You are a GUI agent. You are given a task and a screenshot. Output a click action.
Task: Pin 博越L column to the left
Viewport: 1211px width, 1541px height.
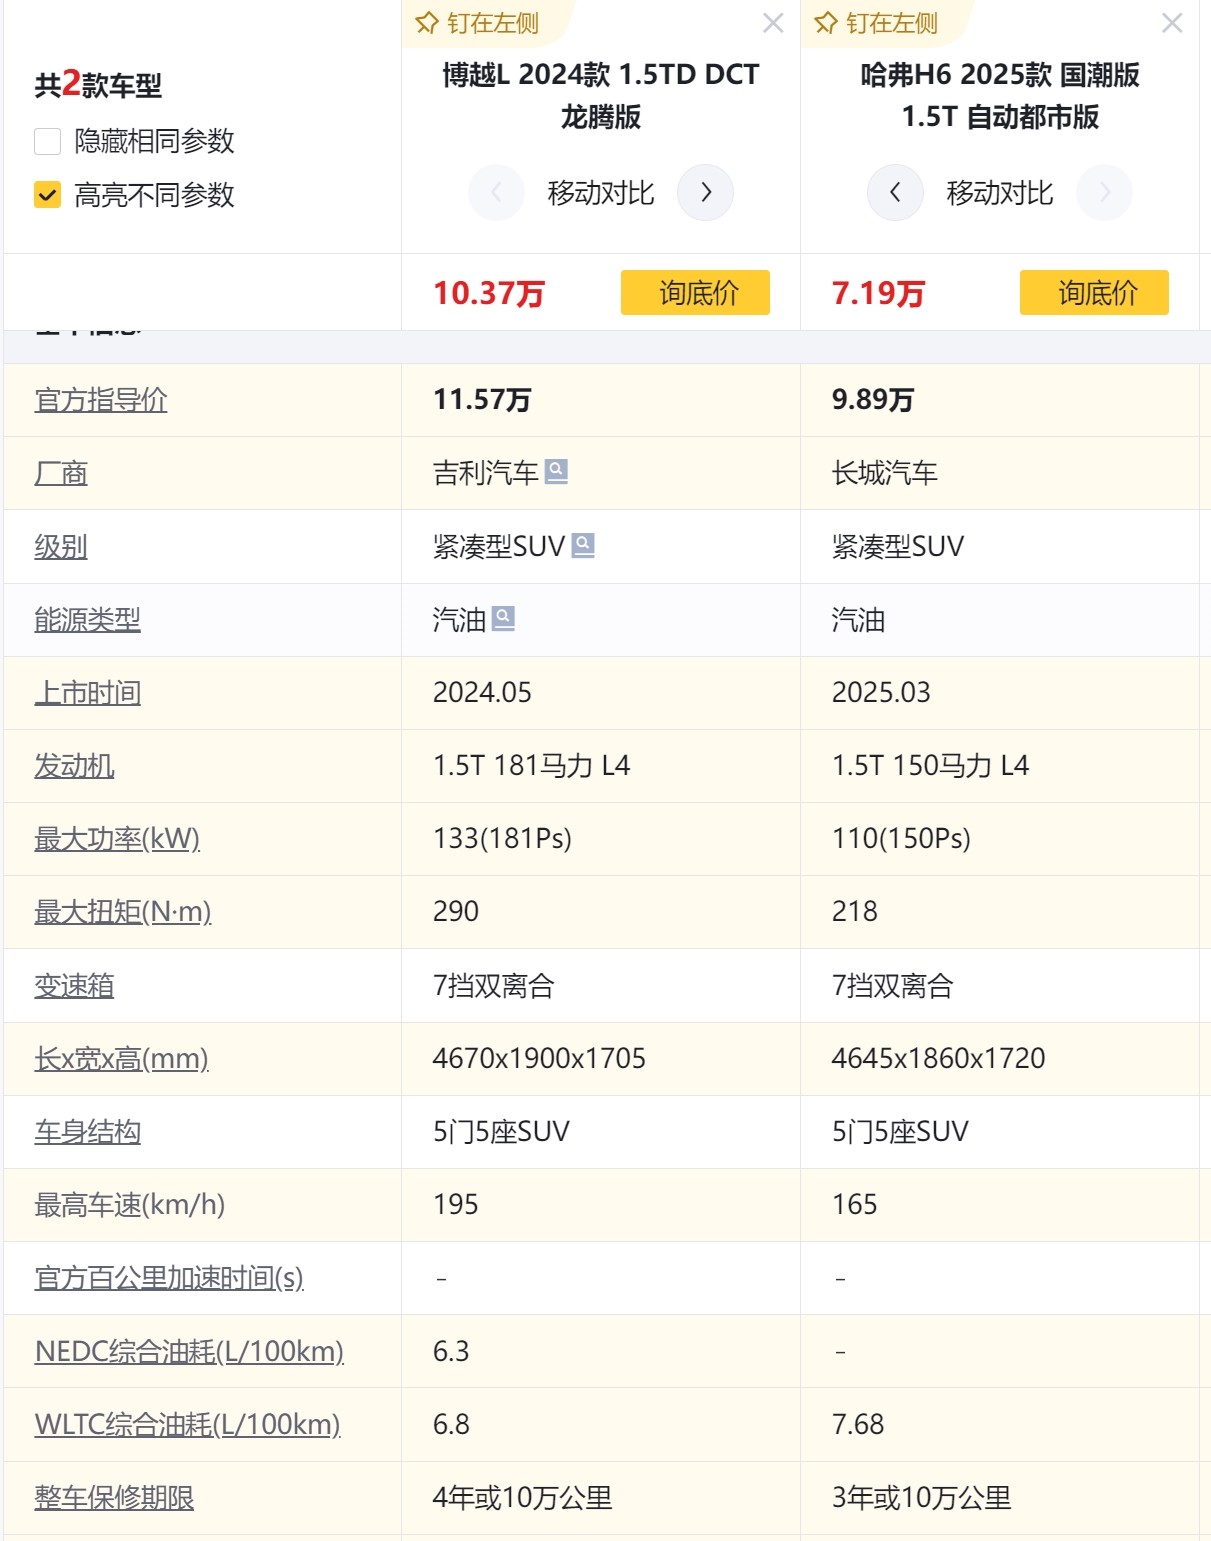point(477,23)
